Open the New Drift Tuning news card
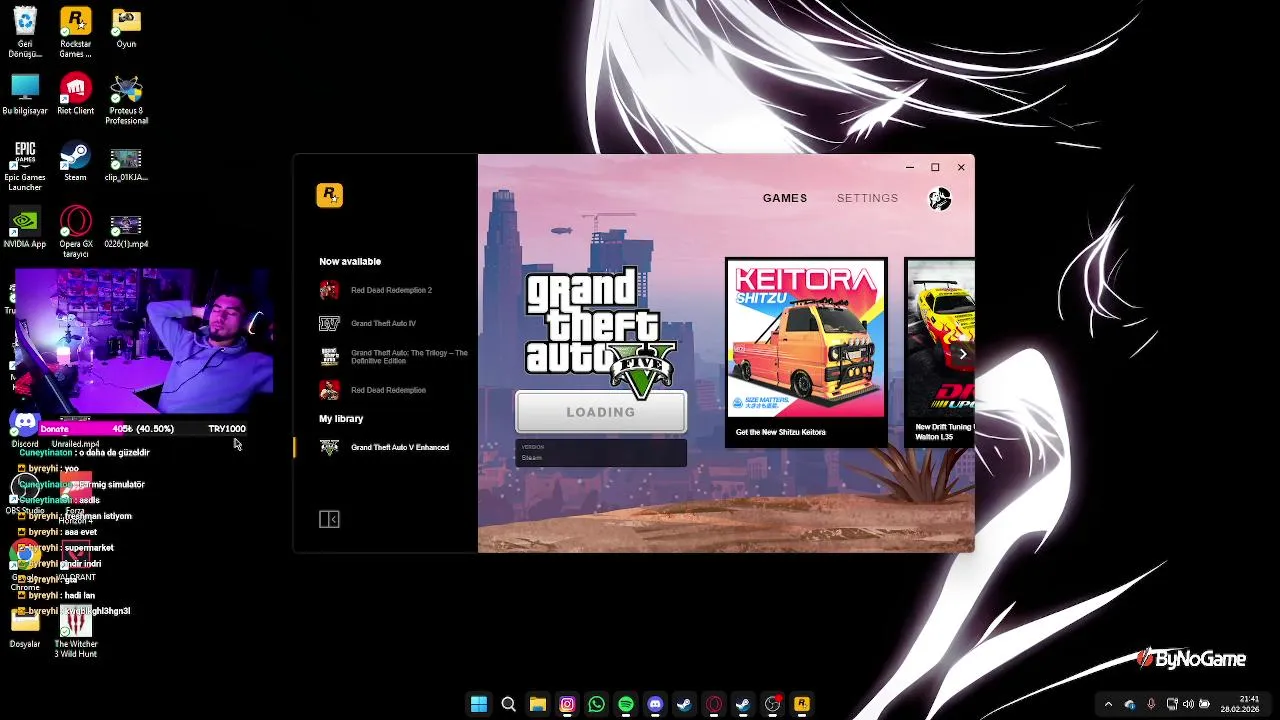The image size is (1280, 720). pyautogui.click(x=940, y=351)
